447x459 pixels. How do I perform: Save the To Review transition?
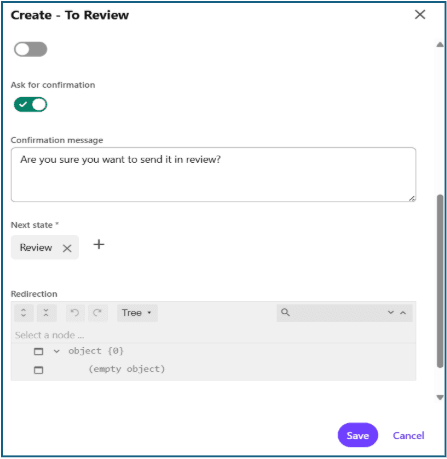[358, 435]
